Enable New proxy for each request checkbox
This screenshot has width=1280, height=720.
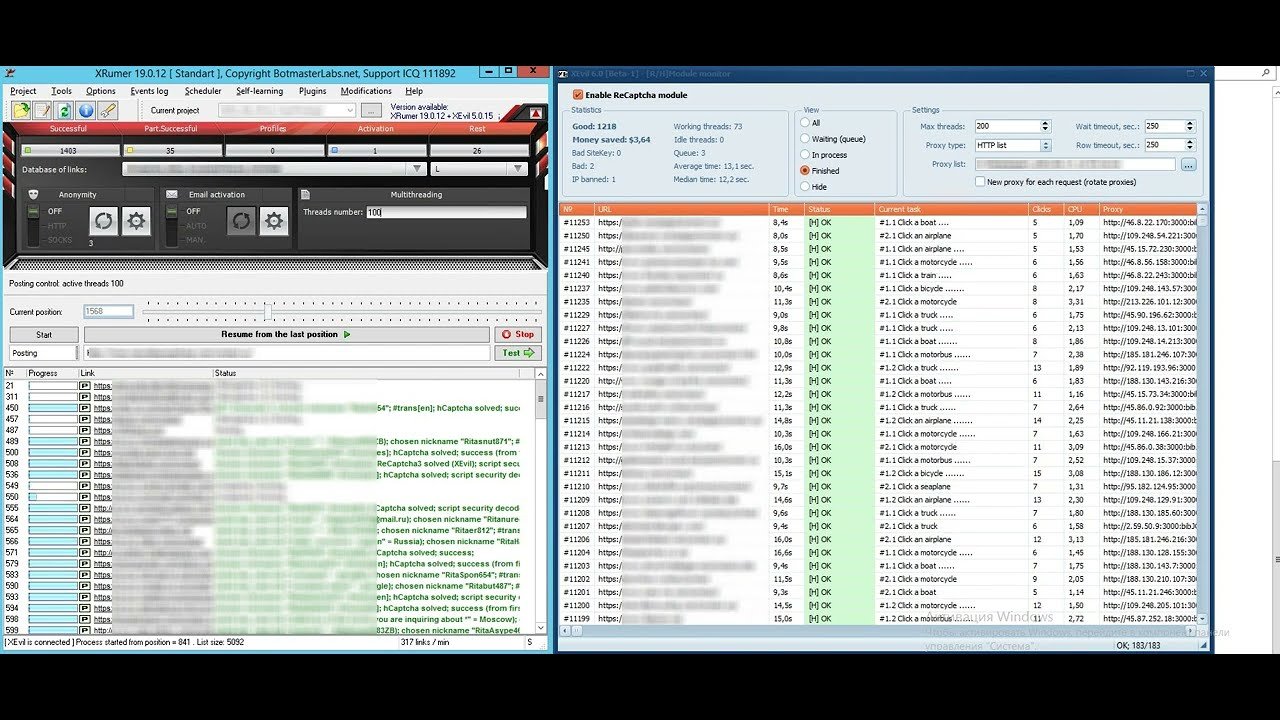point(980,182)
